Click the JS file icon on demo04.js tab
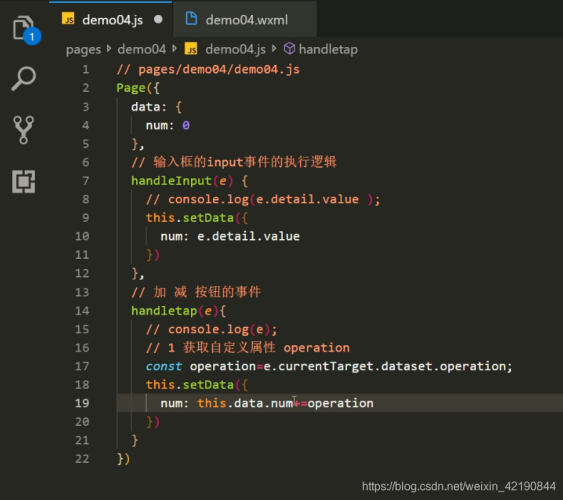Image resolution: width=563 pixels, height=500 pixels. [68, 19]
